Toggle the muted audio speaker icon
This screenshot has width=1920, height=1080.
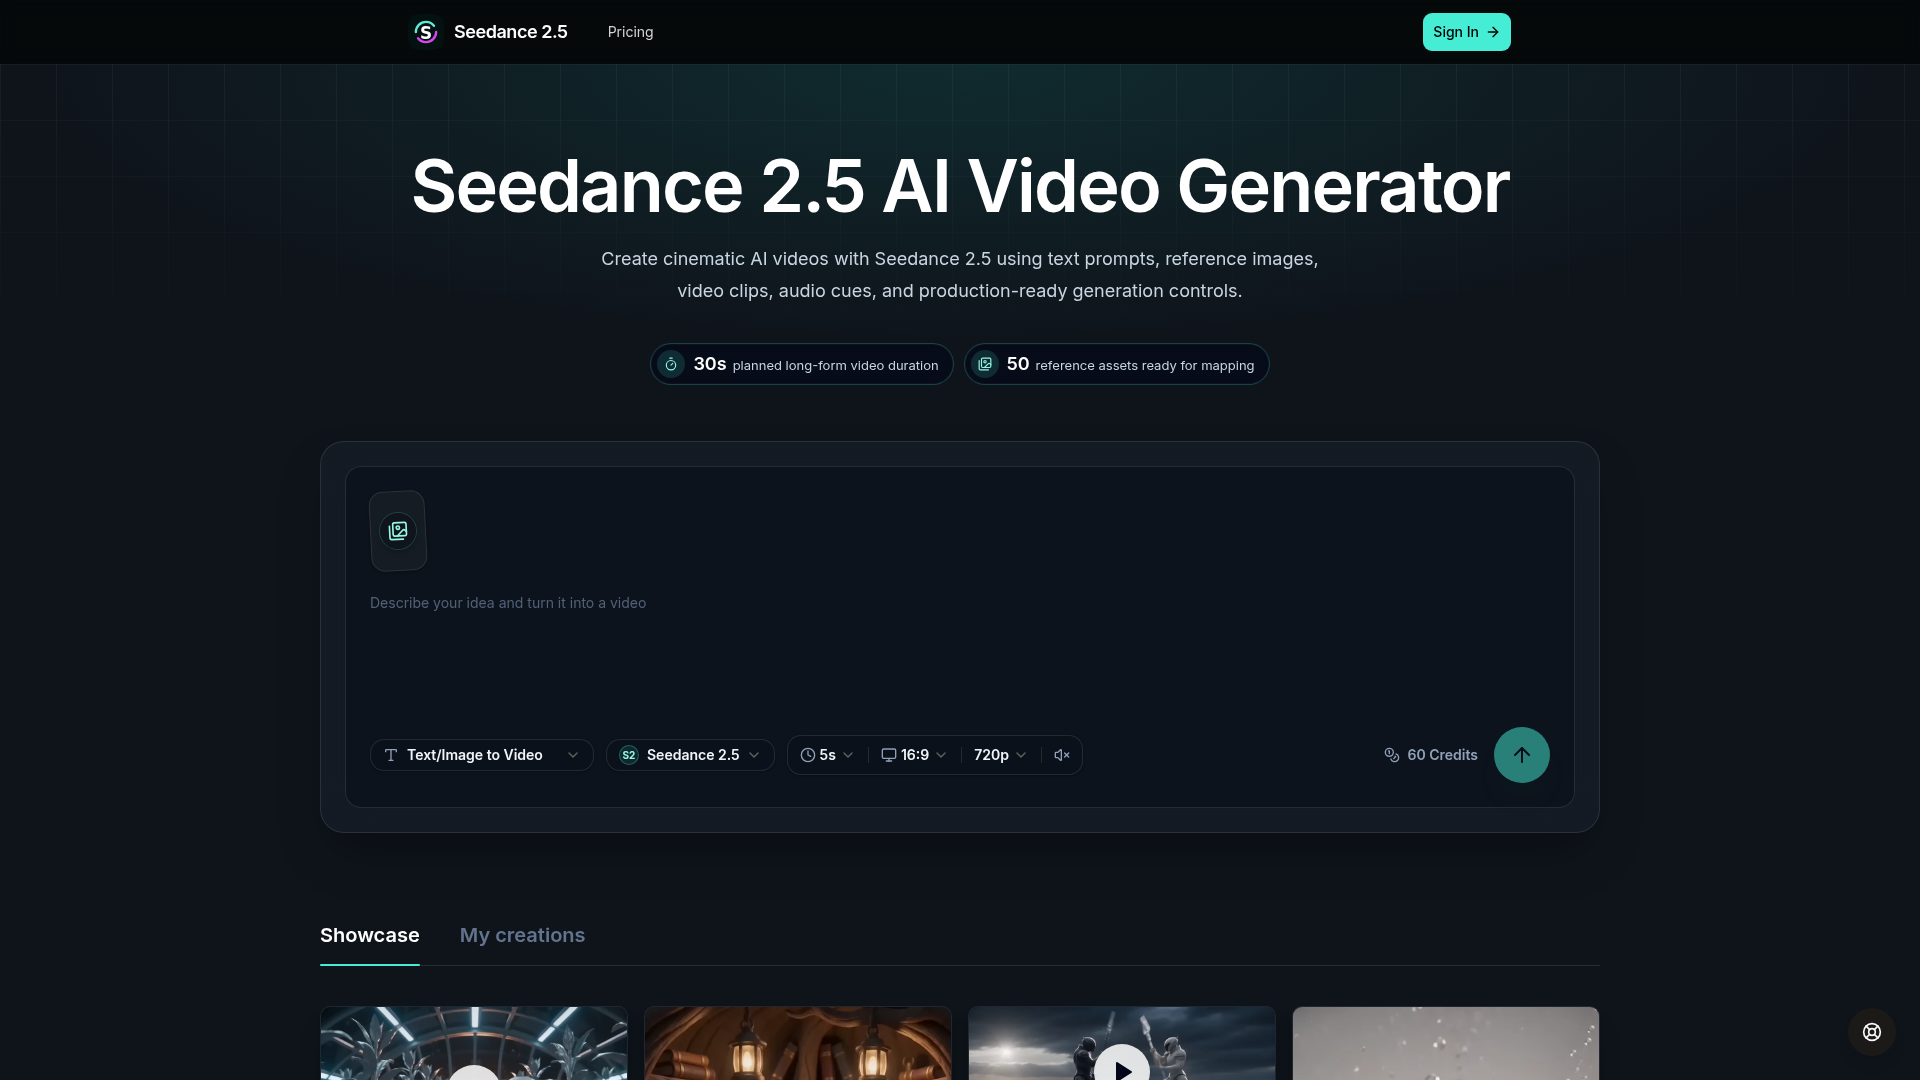coord(1062,755)
